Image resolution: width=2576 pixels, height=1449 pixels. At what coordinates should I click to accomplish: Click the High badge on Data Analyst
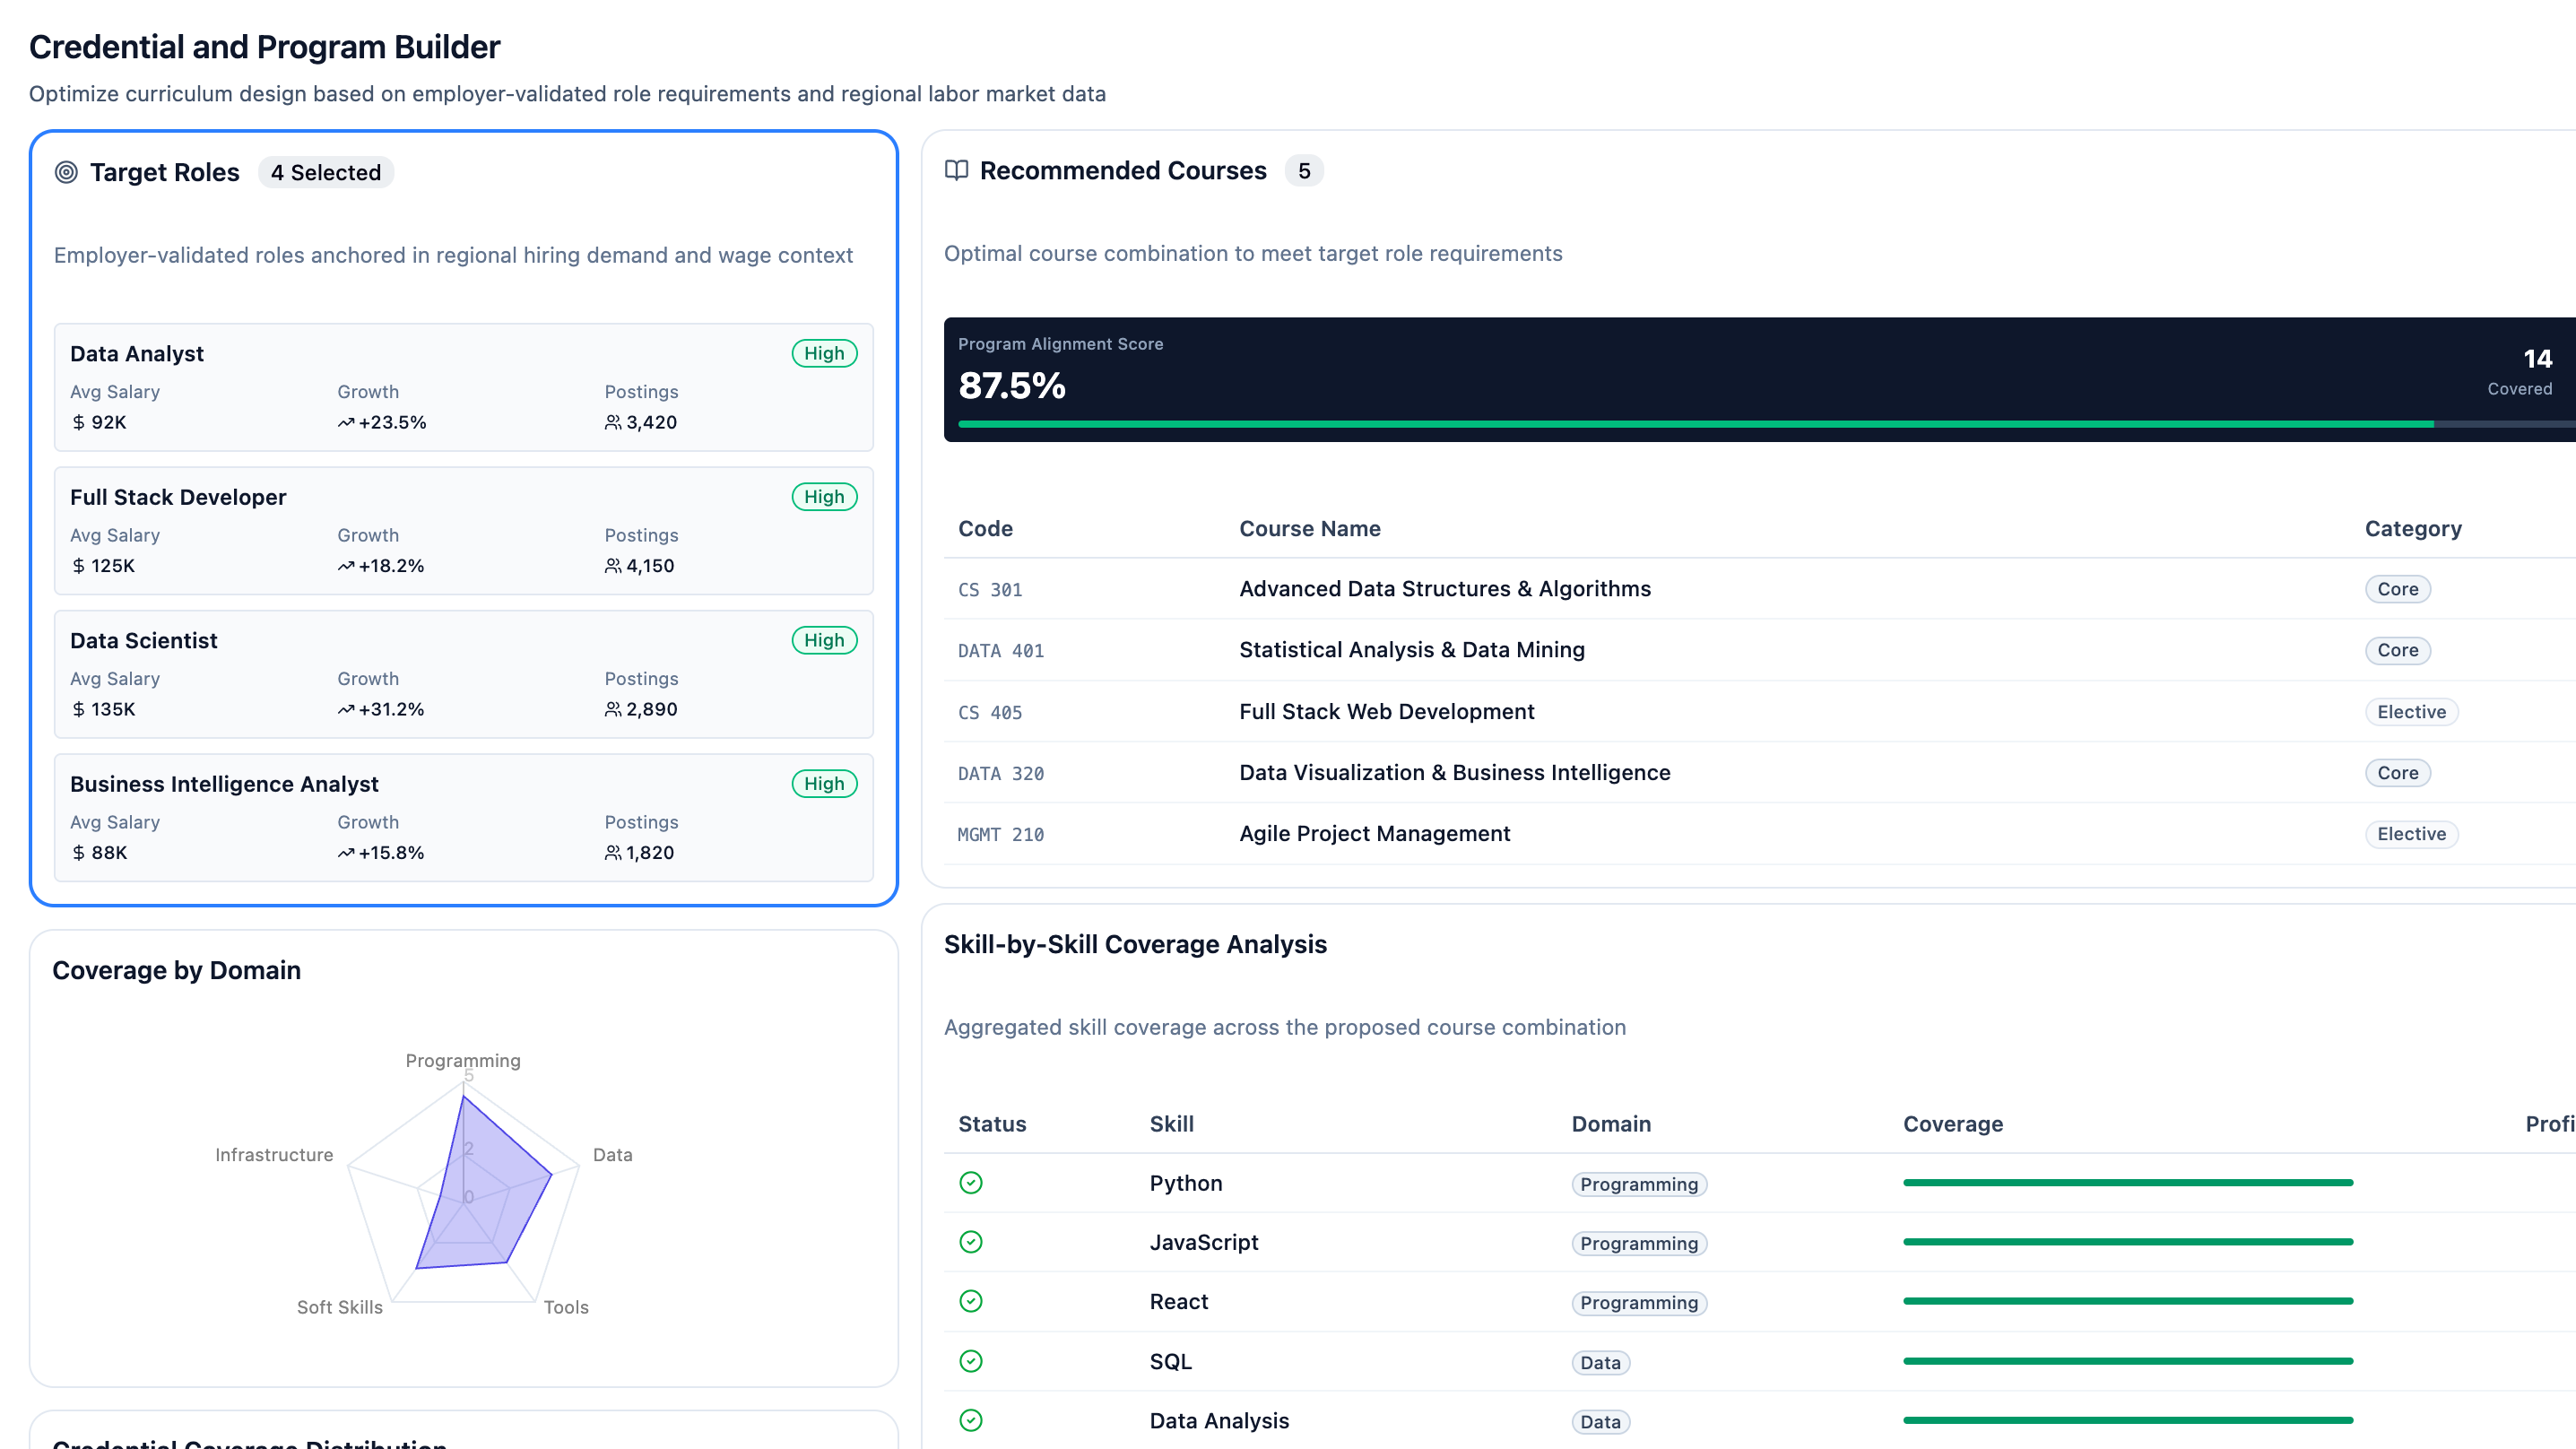coord(823,353)
